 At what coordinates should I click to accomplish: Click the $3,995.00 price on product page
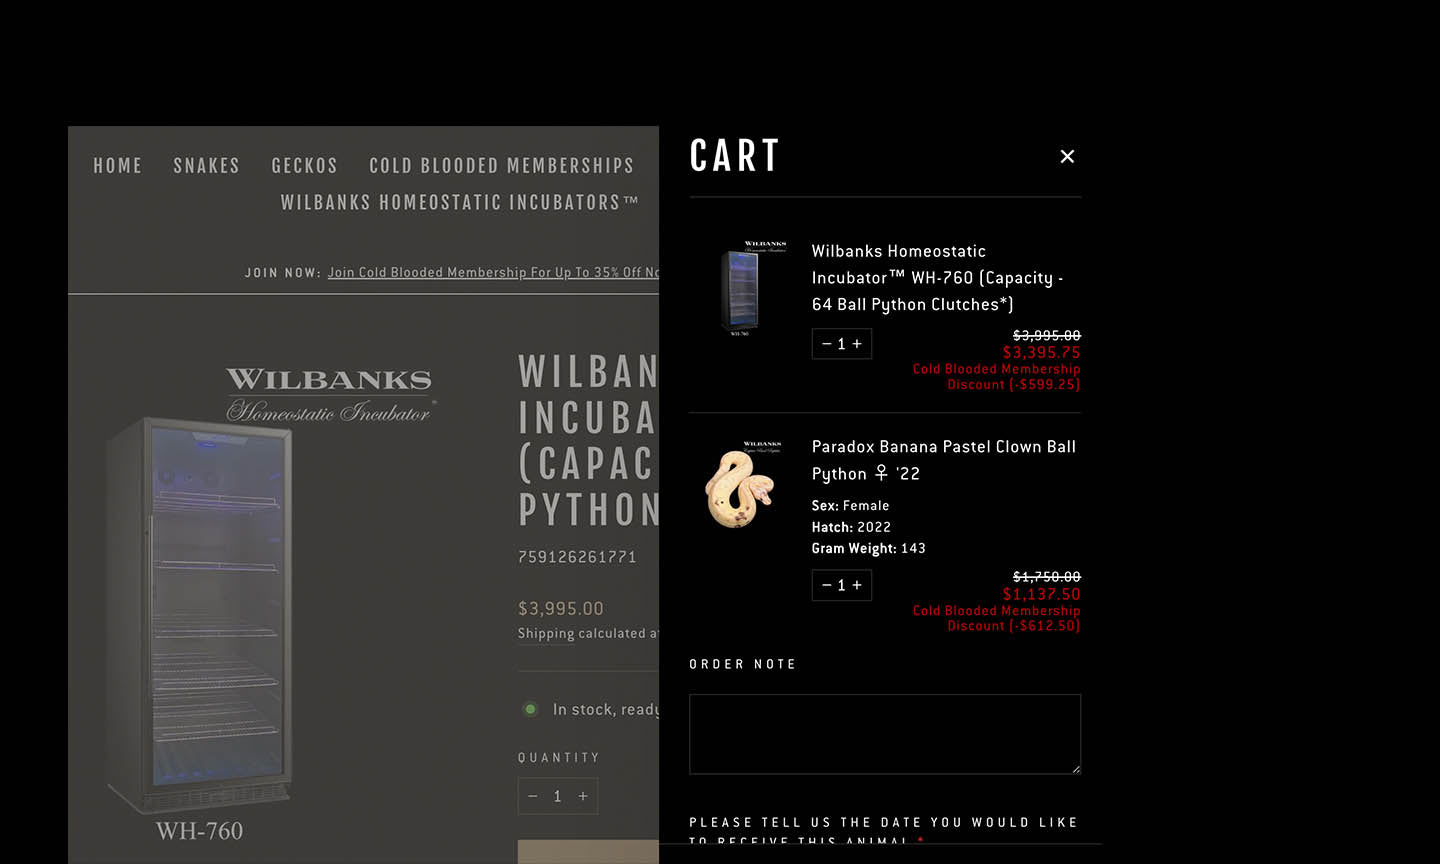tap(561, 608)
